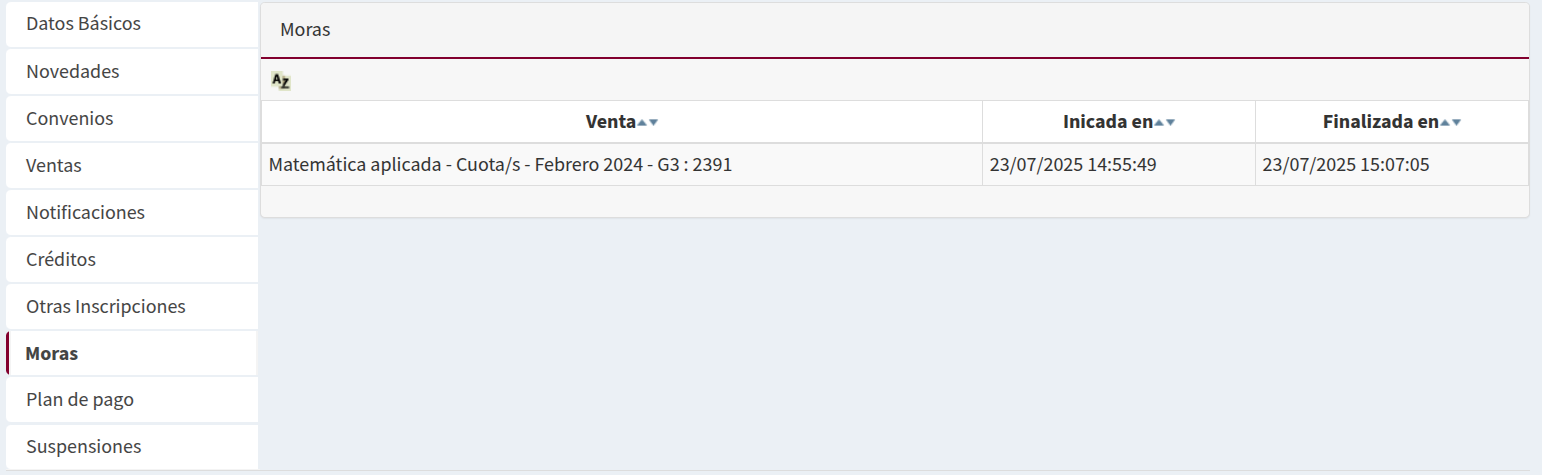Open Otras Inscripciones in the sidebar
This screenshot has height=475, width=1542.
point(106,307)
